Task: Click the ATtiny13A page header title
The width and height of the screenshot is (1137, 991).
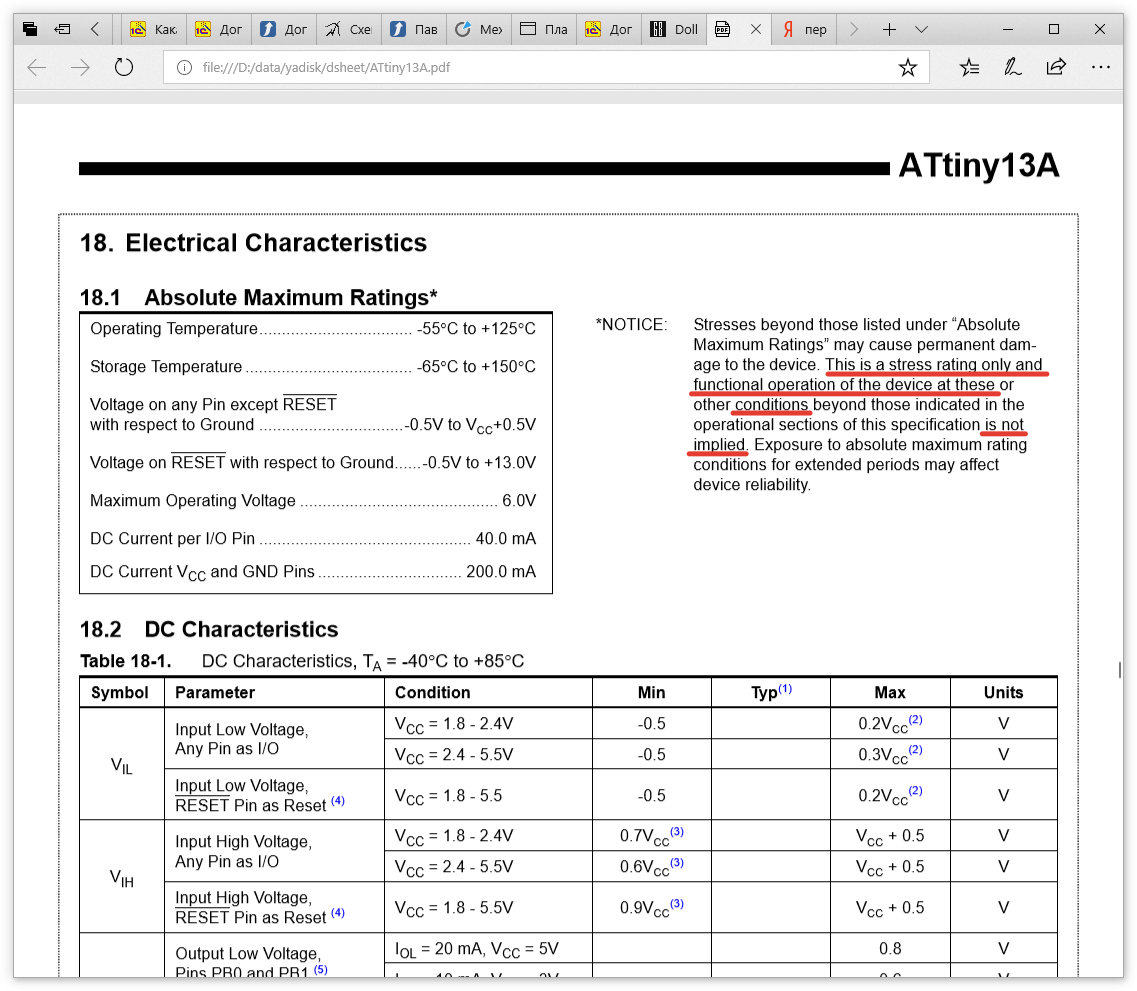Action: 979,165
